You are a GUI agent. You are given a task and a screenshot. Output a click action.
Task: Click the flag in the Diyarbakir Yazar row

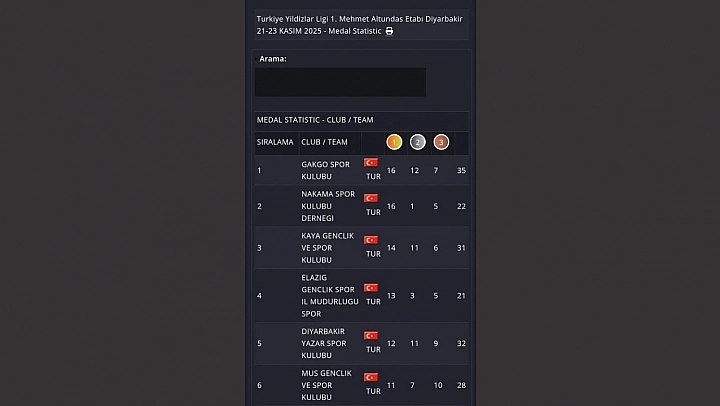371,336
